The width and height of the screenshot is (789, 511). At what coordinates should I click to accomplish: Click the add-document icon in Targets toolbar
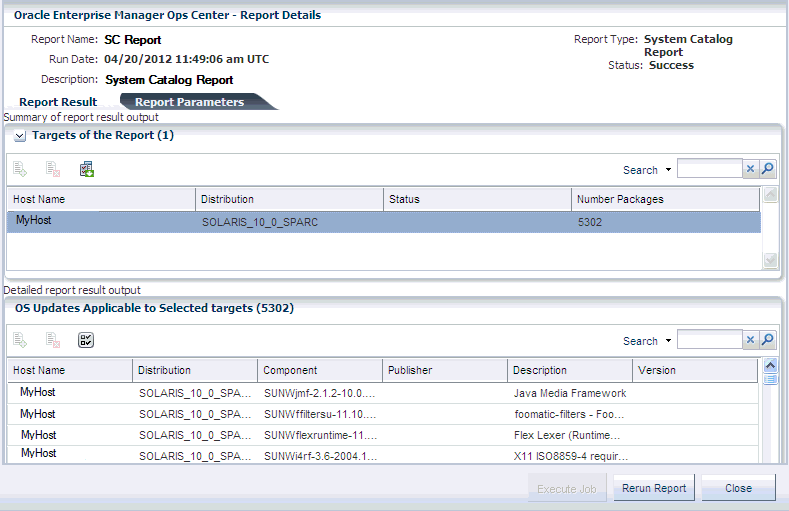[x=20, y=169]
